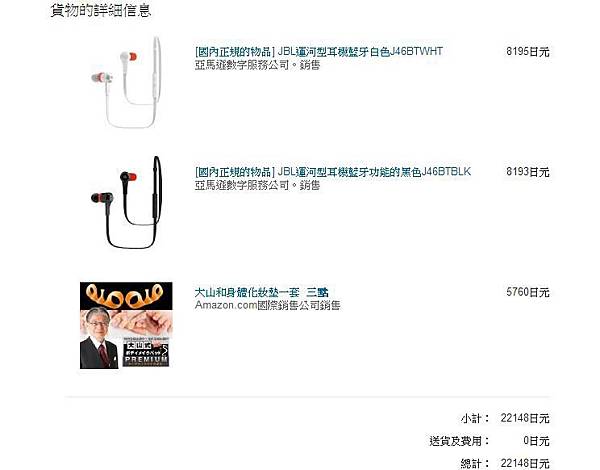
Task: Click Amazon.com國際銷售公司銷售 seller text
Action: tap(267, 305)
